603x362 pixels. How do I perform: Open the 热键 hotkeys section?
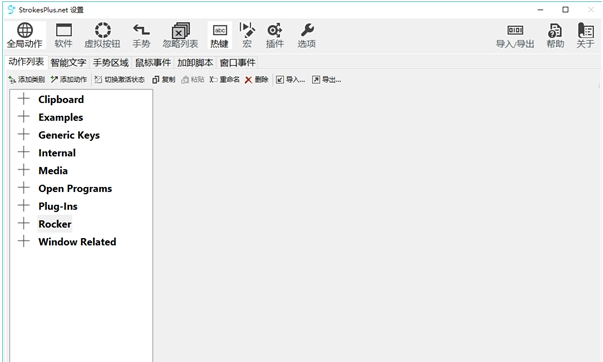(x=220, y=35)
